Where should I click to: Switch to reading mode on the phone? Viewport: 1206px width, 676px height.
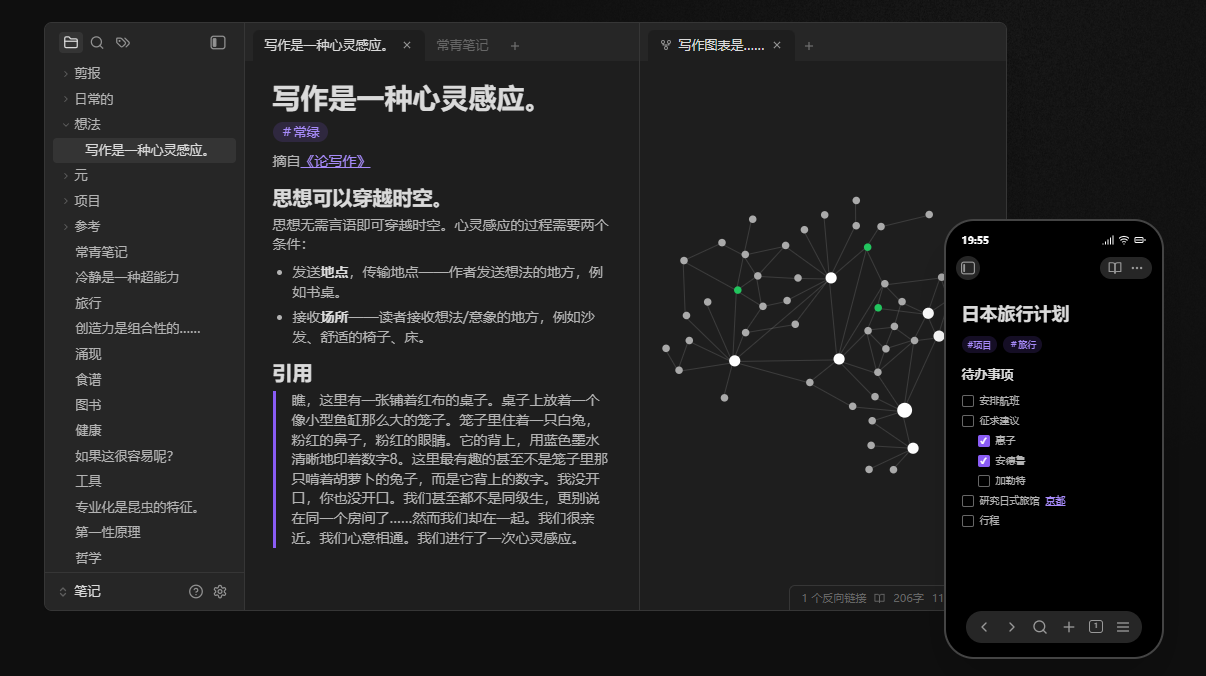(x=1115, y=268)
